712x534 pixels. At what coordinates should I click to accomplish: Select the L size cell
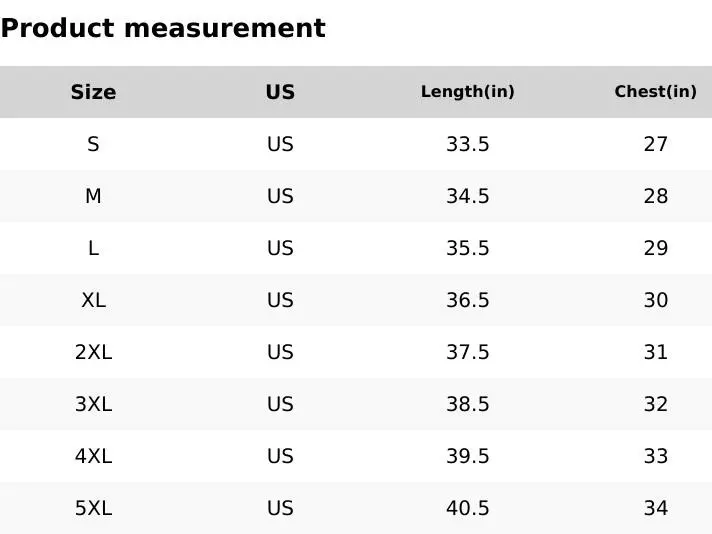[93, 248]
